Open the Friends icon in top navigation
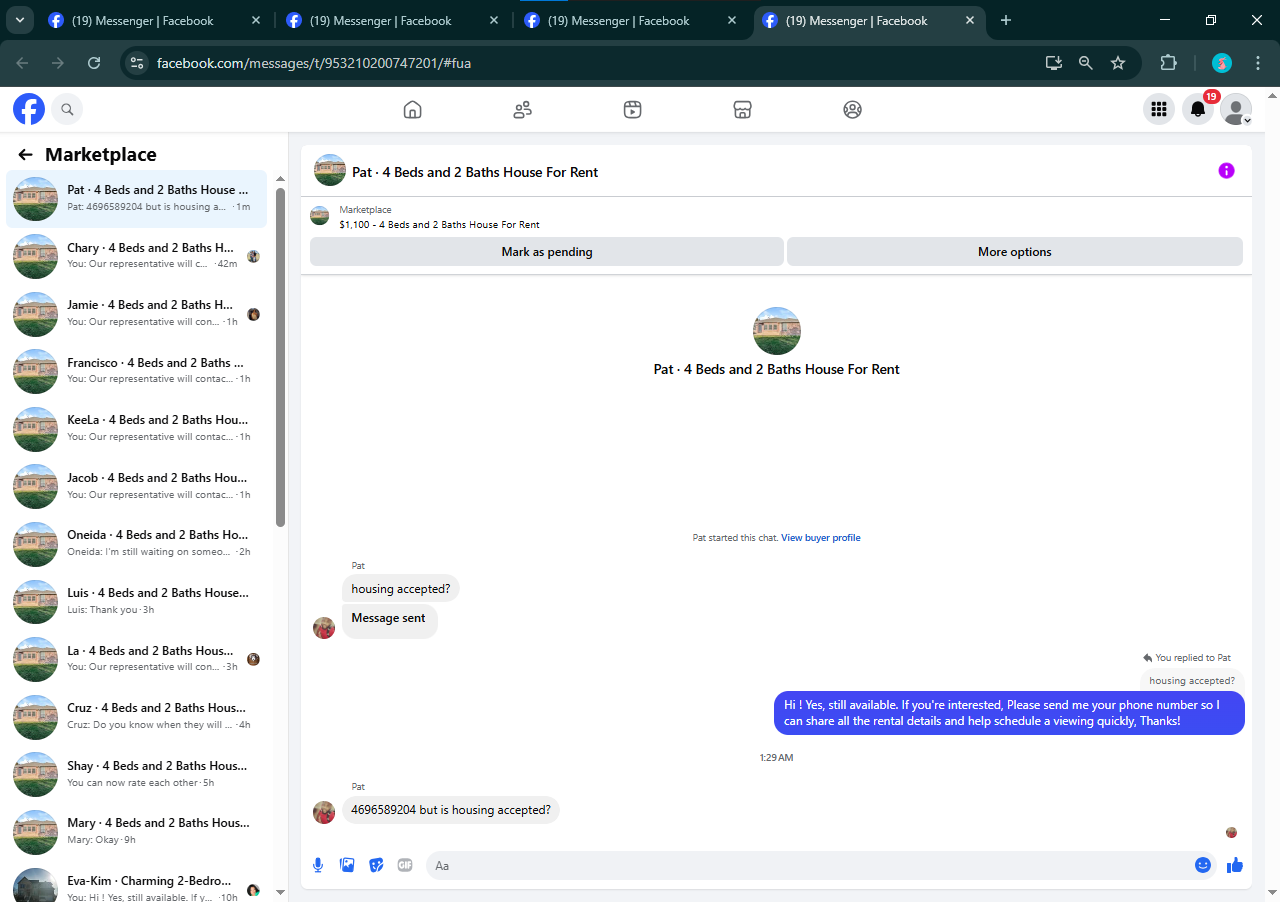The height and width of the screenshot is (902, 1280). (522, 110)
